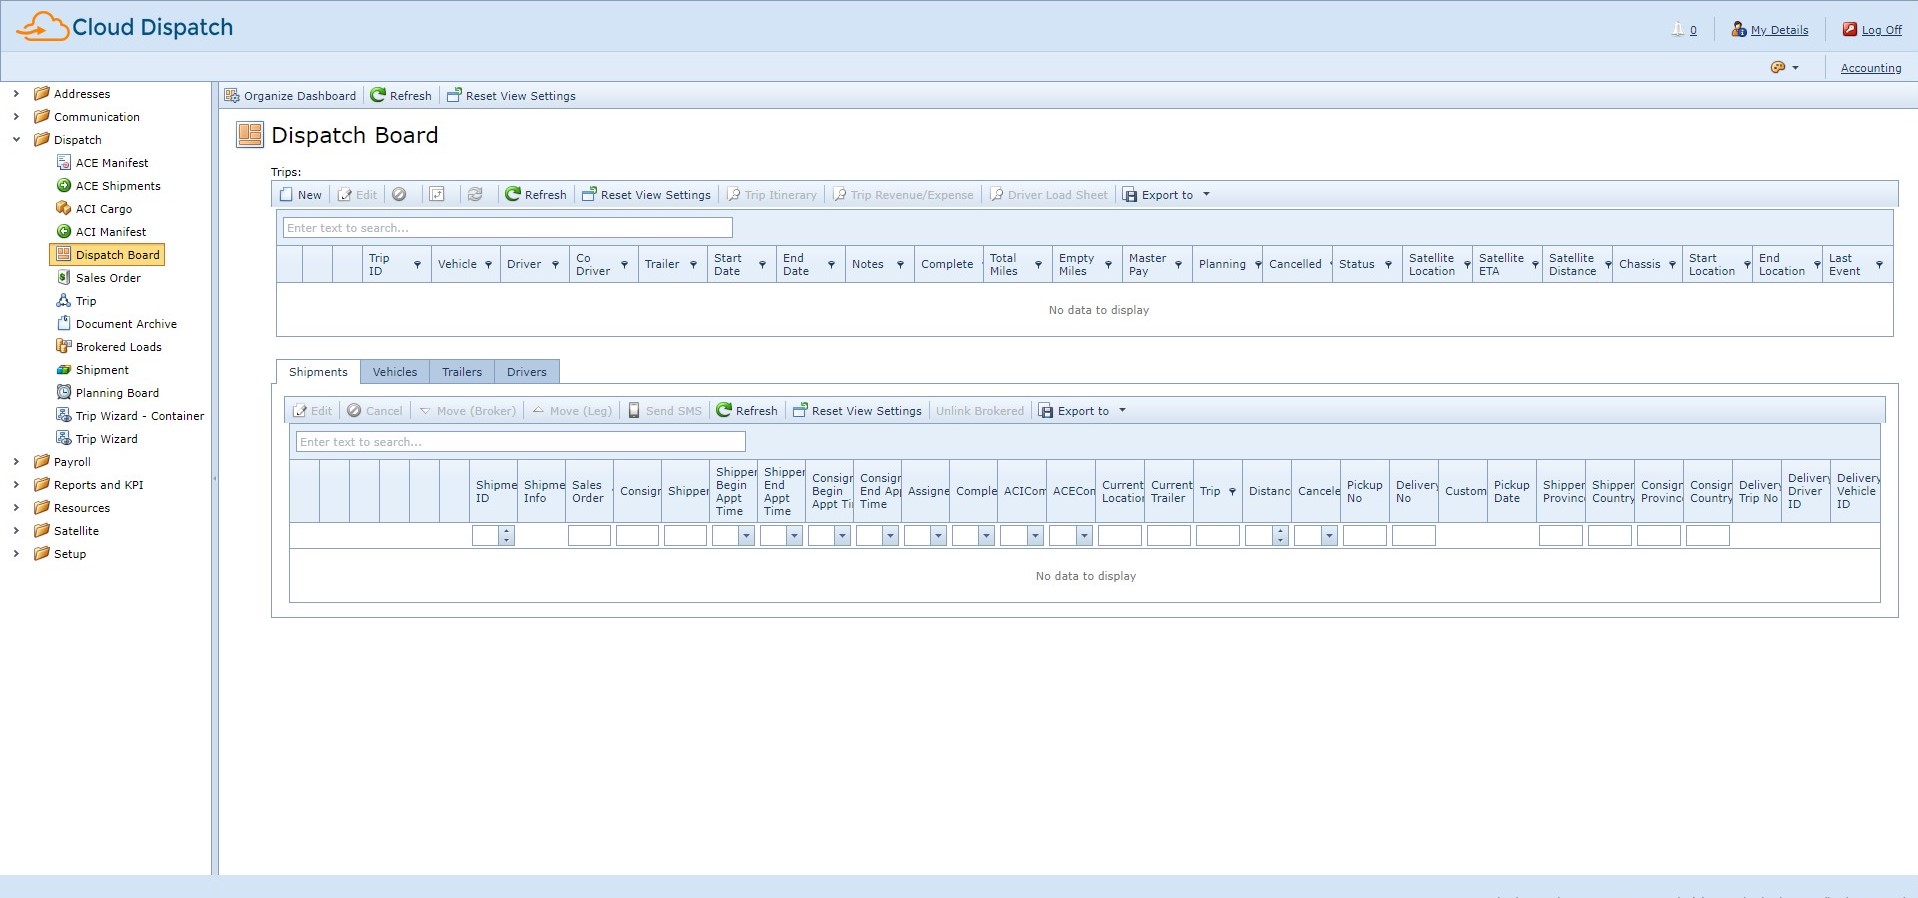Open the Shipper Begin Appt Time filter dropdown
Screen dimensions: 1918x898
pyautogui.click(x=746, y=536)
